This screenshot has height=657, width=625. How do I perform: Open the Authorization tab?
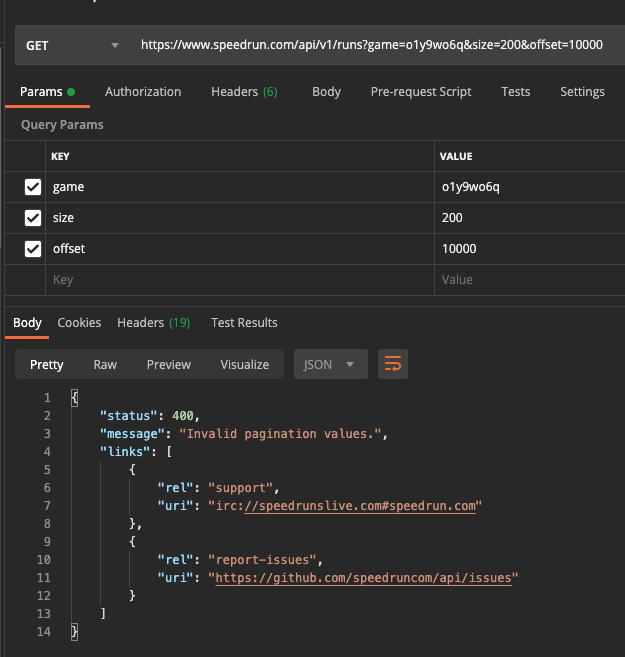pos(143,92)
